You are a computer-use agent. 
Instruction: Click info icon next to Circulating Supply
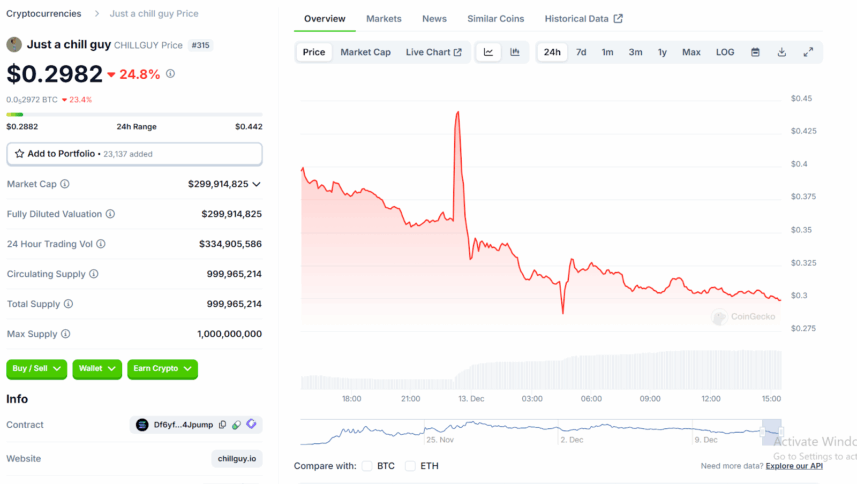pyautogui.click(x=93, y=274)
